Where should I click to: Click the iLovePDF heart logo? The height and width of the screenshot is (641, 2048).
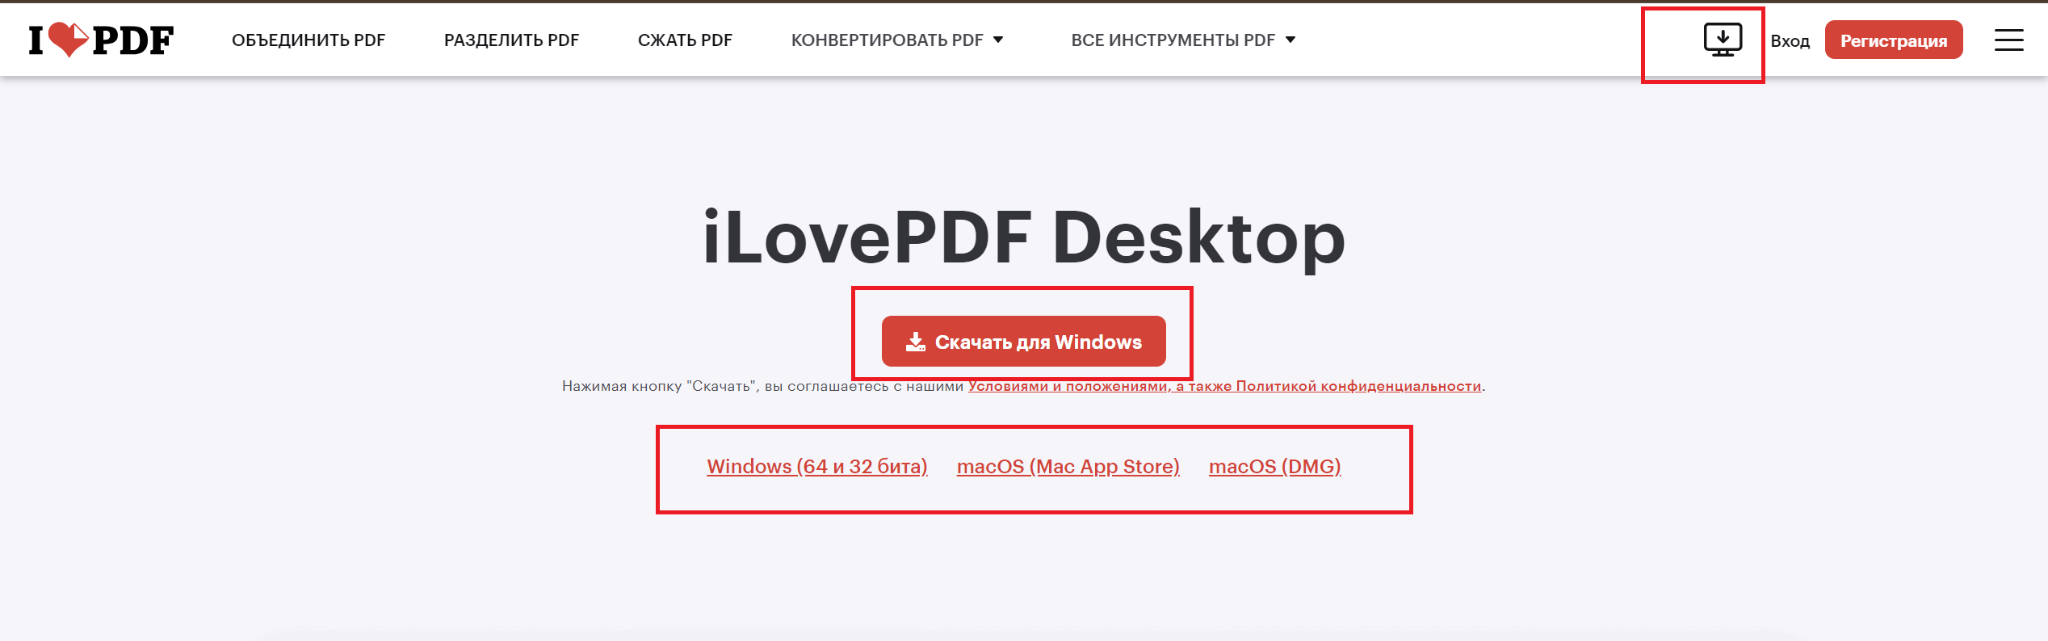101,40
